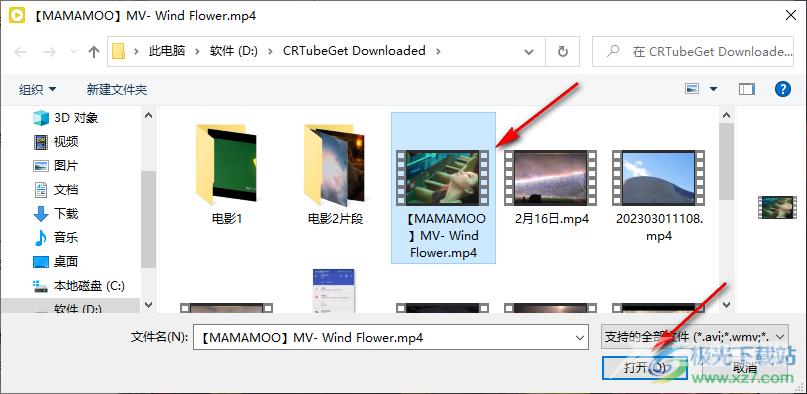Select 音乐 in the navigation pane
The image size is (807, 394).
pos(56,238)
